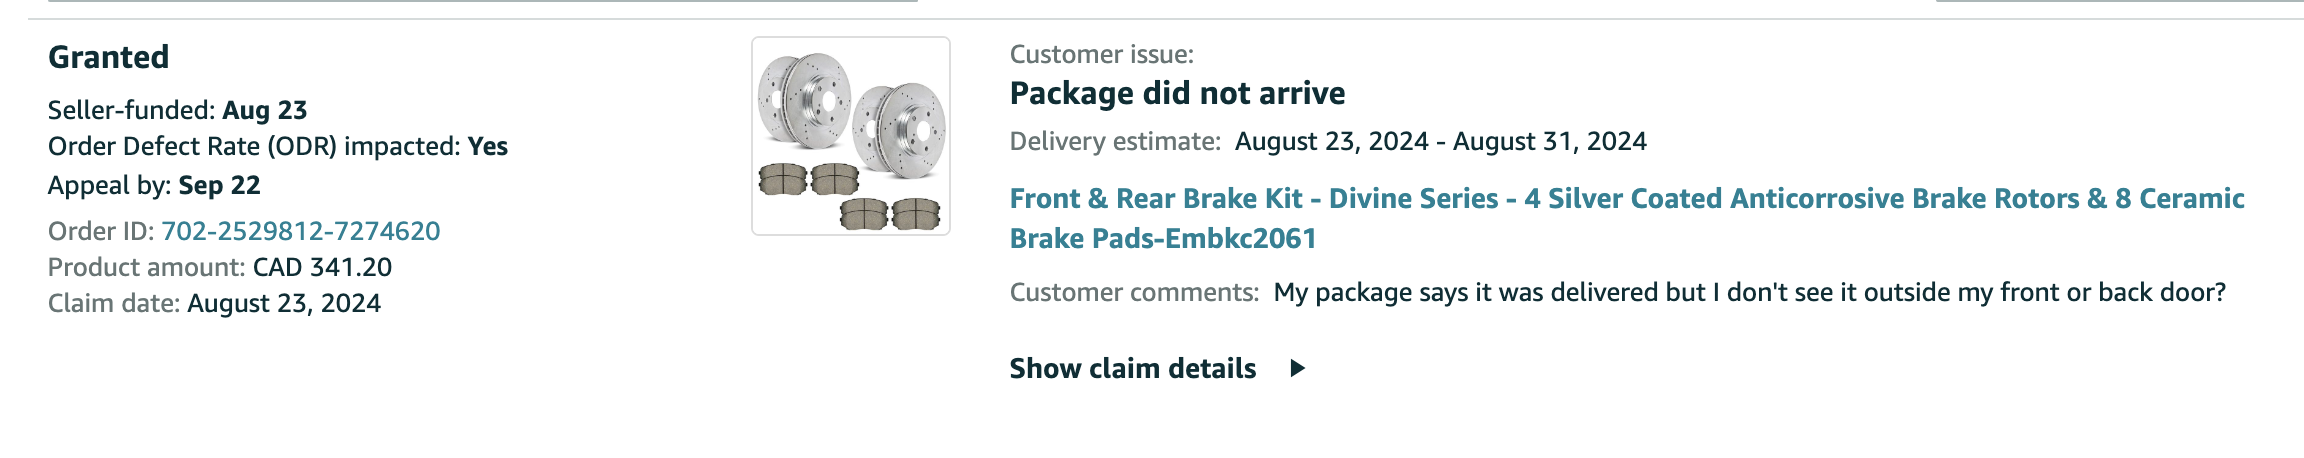Screen dimensions: 2304x458
Task: Open the Front & Rear Brake Kit product link
Action: [1127, 218]
